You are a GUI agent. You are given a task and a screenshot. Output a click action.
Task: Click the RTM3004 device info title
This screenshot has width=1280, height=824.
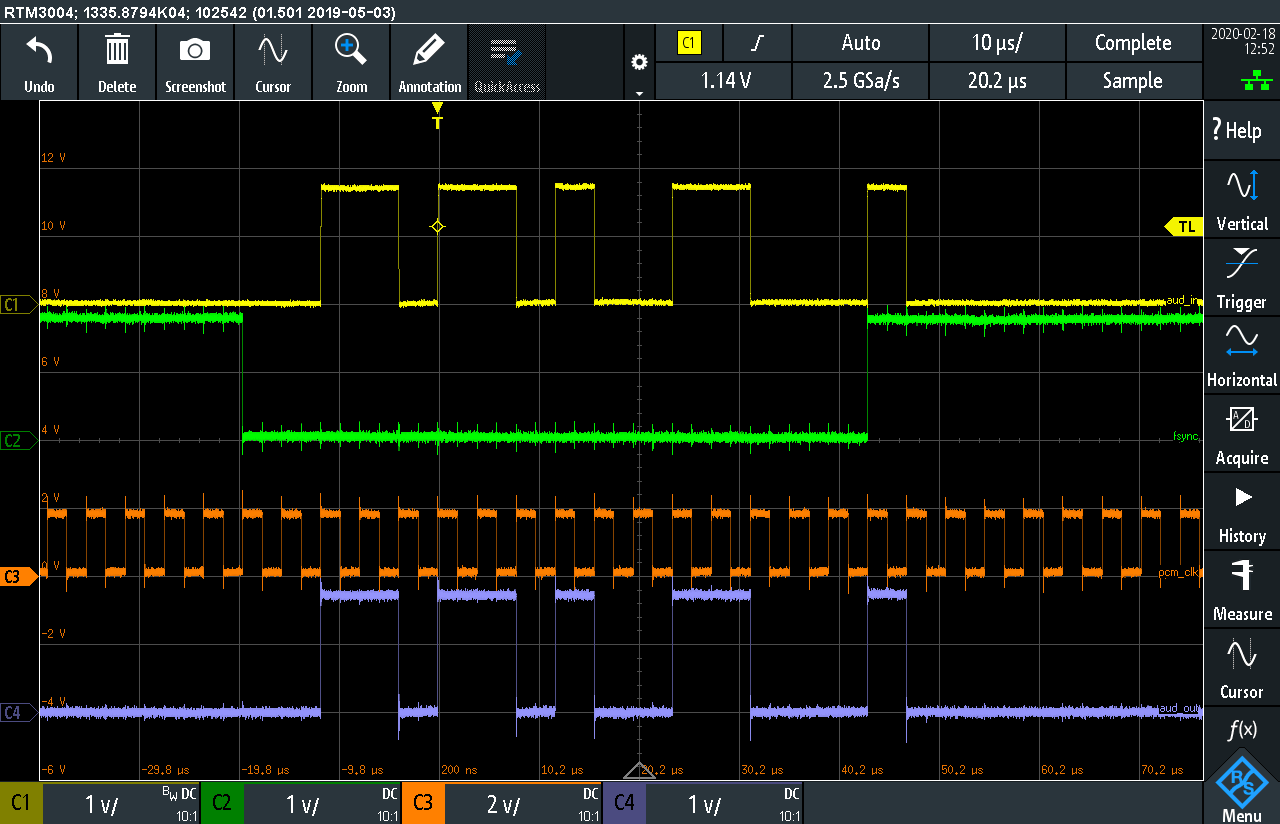(x=200, y=12)
